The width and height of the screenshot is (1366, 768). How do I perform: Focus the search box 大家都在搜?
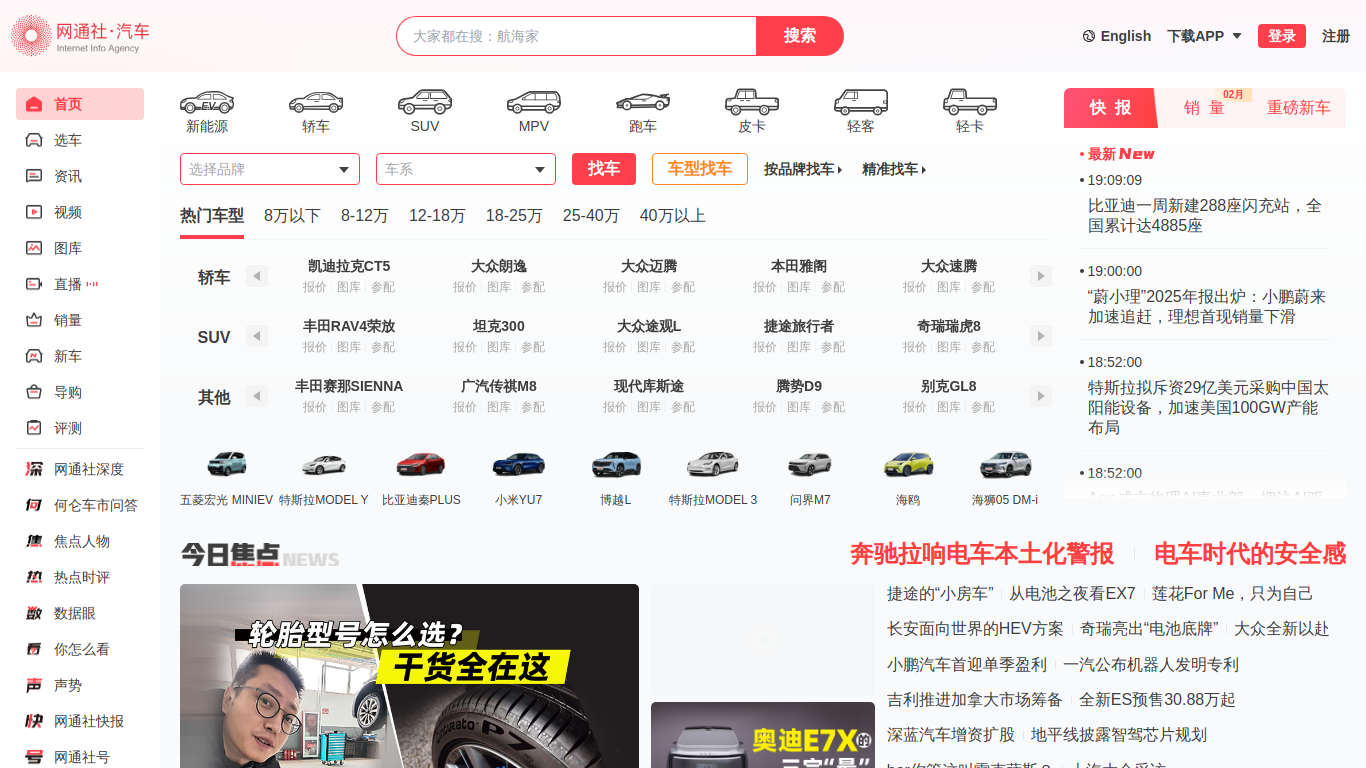tap(576, 36)
